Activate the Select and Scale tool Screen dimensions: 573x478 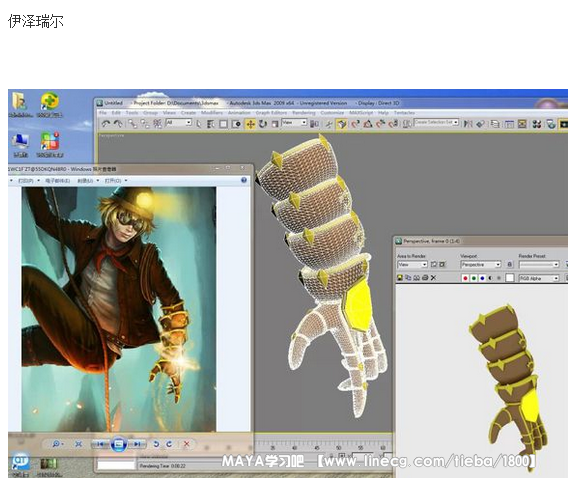coord(275,124)
